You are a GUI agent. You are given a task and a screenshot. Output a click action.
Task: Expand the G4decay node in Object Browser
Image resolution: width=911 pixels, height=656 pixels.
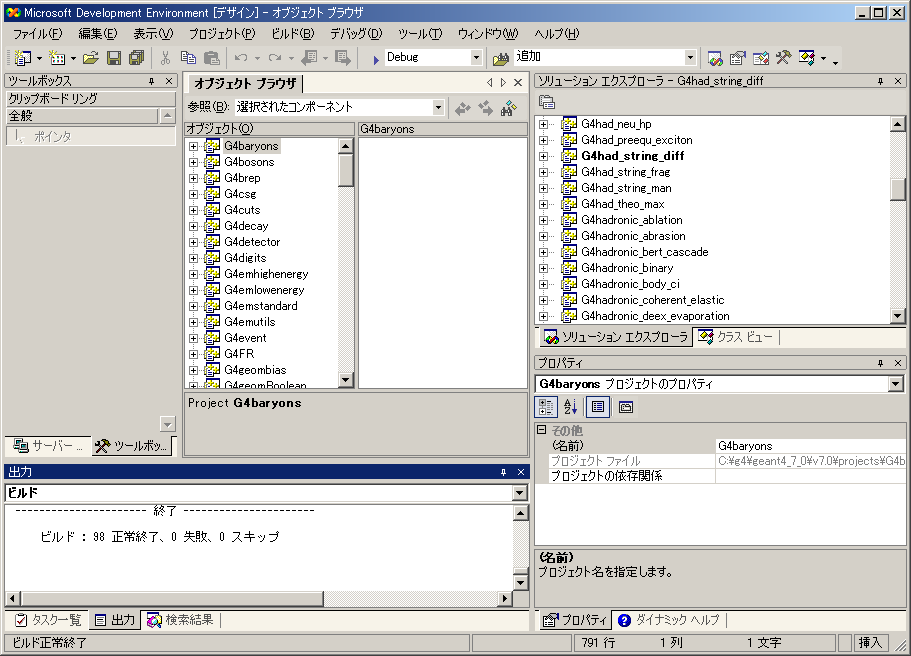(x=193, y=226)
